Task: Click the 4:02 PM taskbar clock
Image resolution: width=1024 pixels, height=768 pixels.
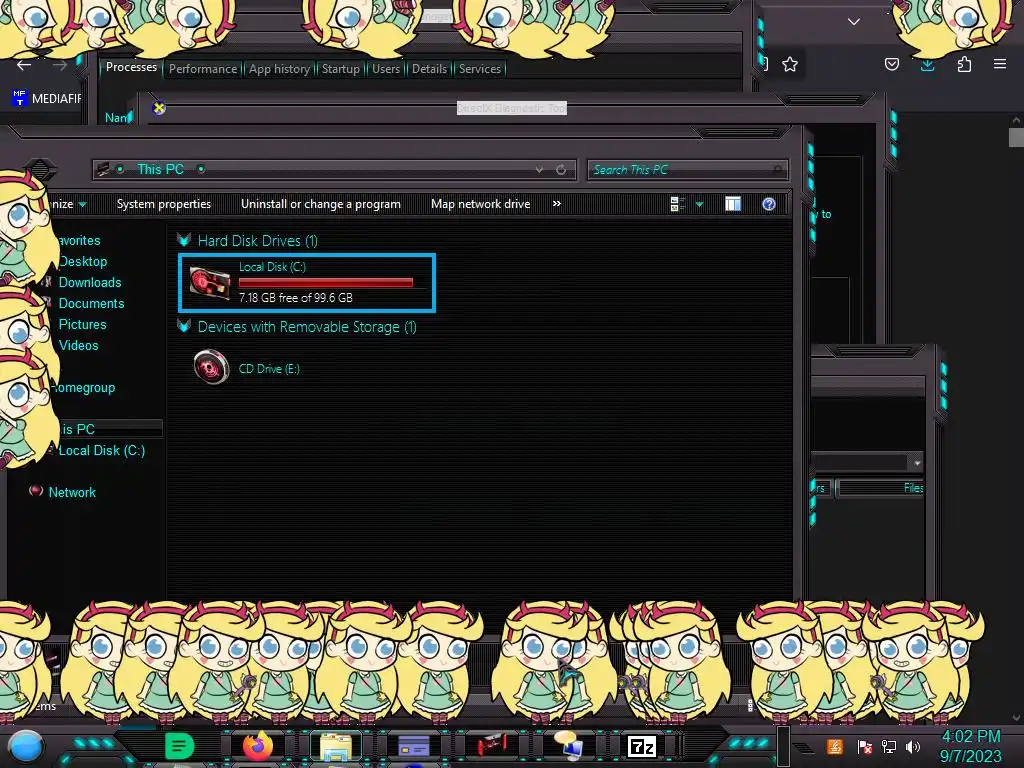Action: (970, 737)
